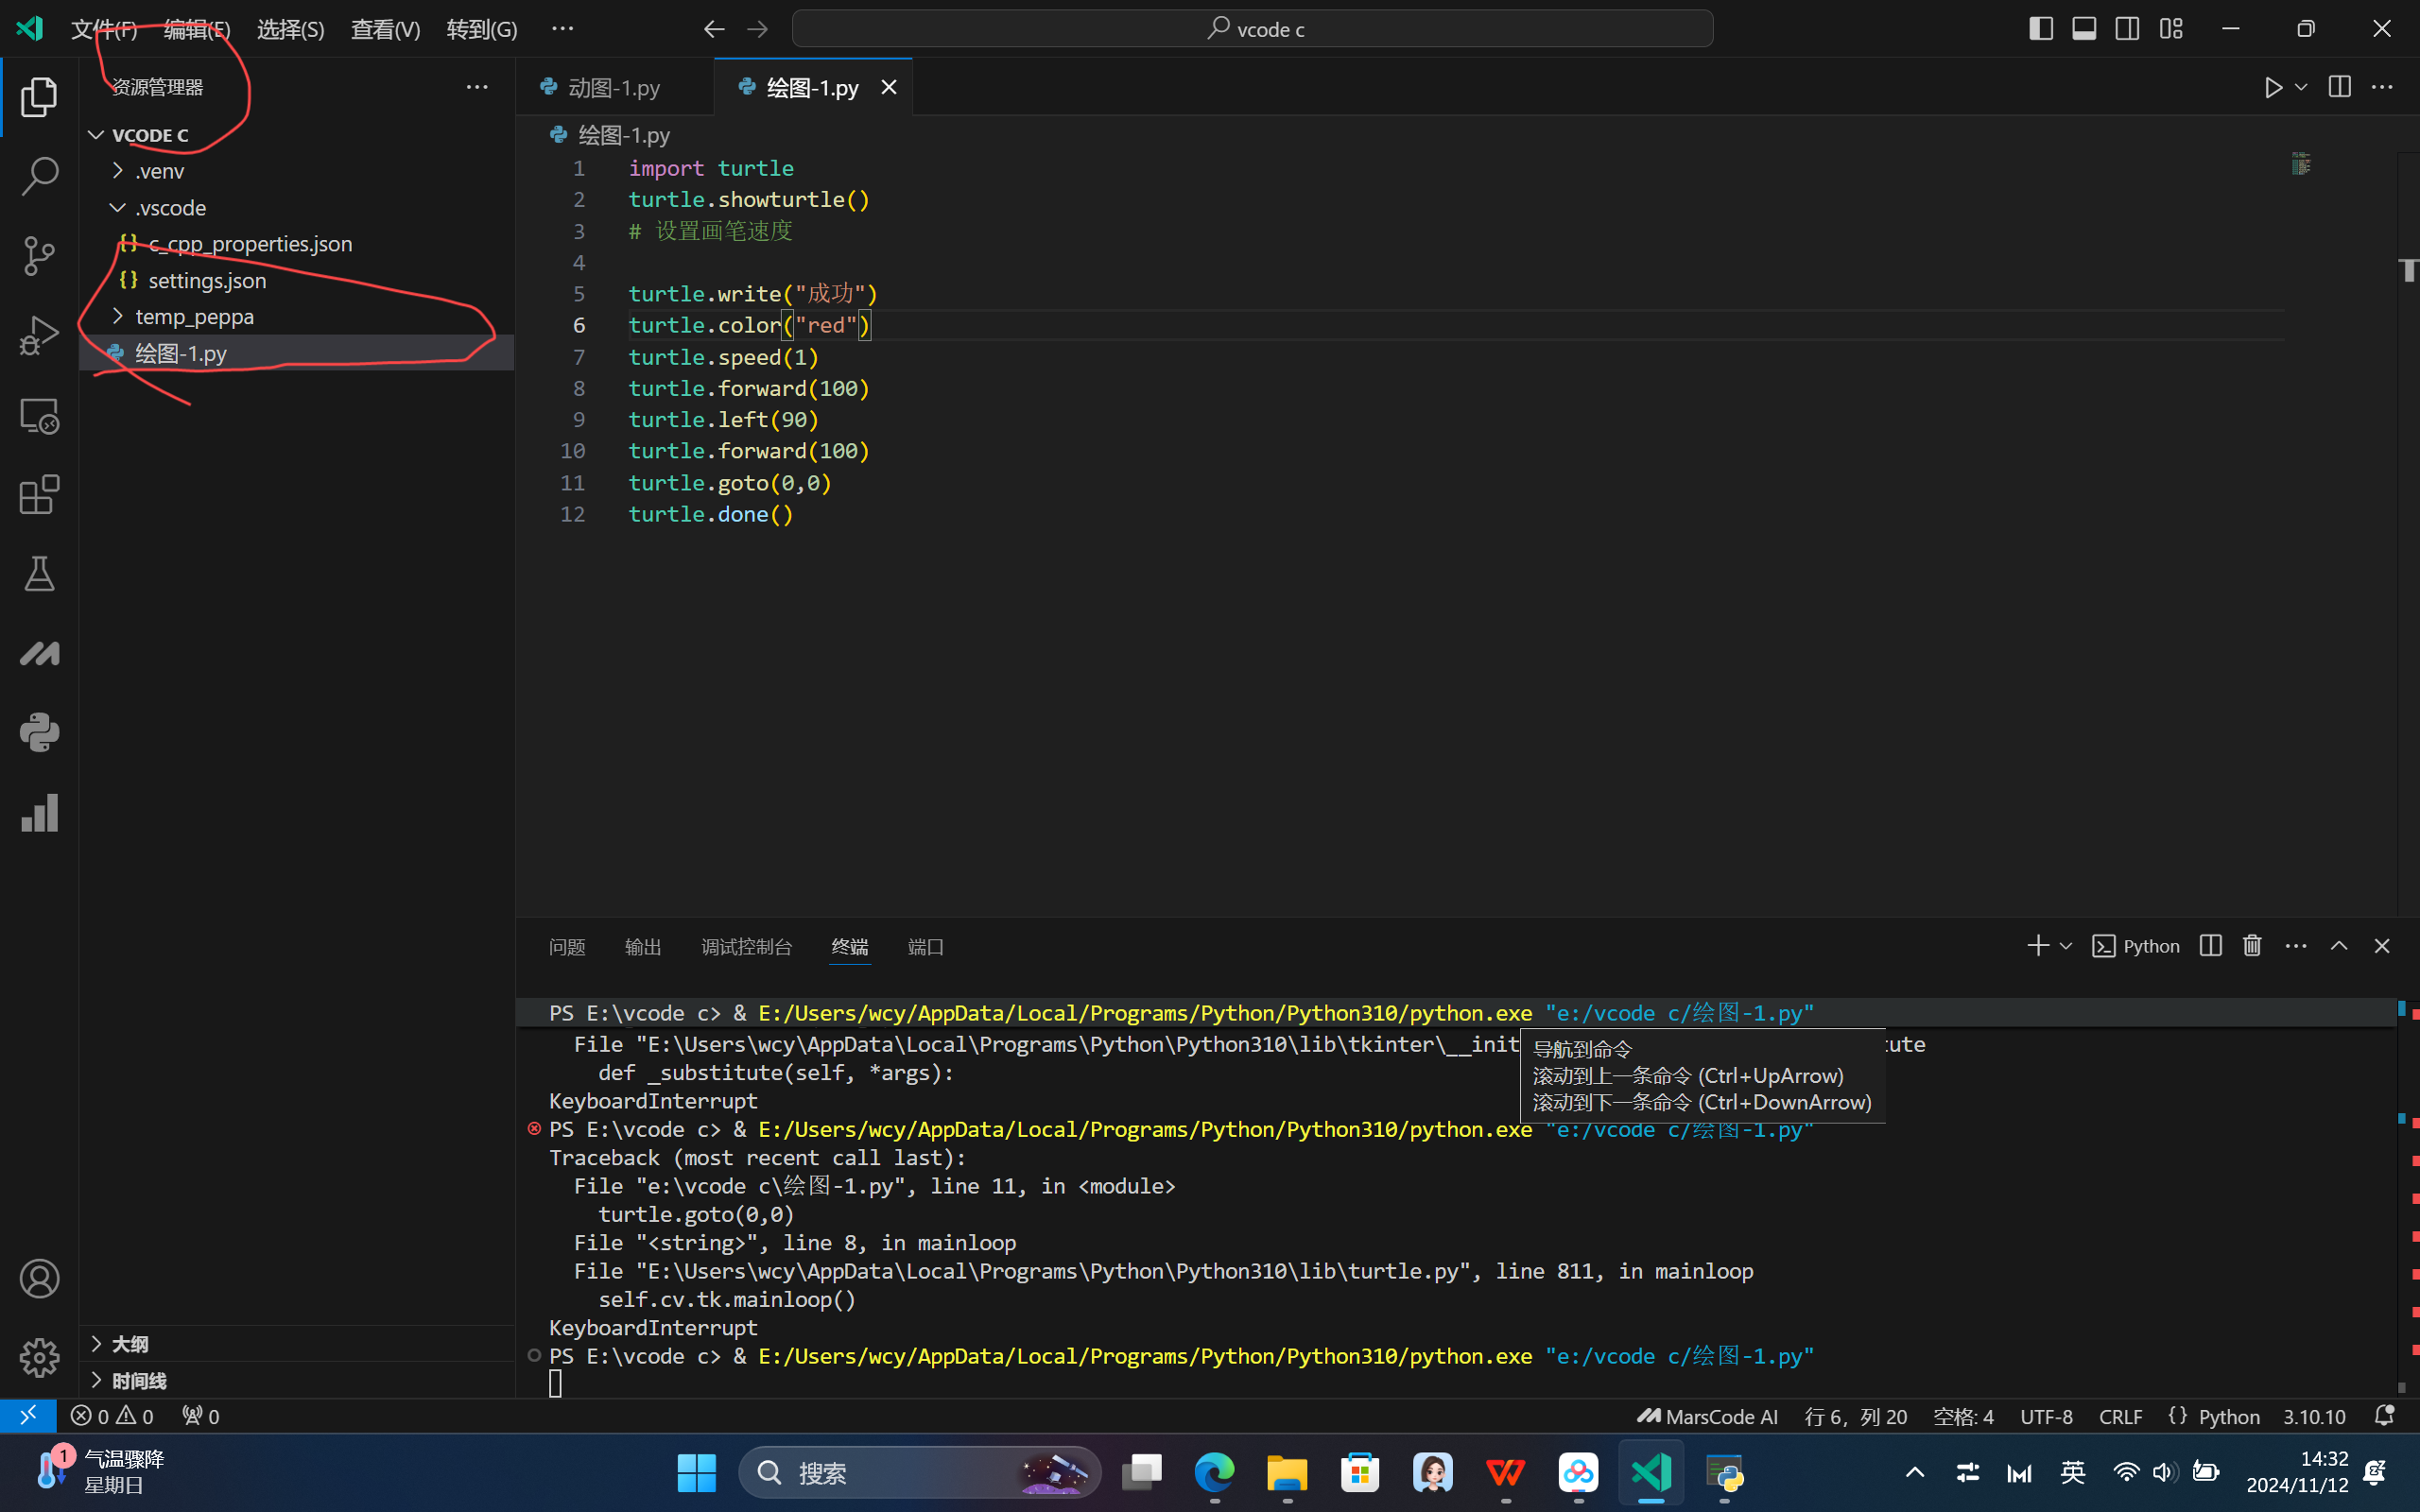Toggle secondary side bar visibility
2420x1512 pixels.
click(2127, 29)
